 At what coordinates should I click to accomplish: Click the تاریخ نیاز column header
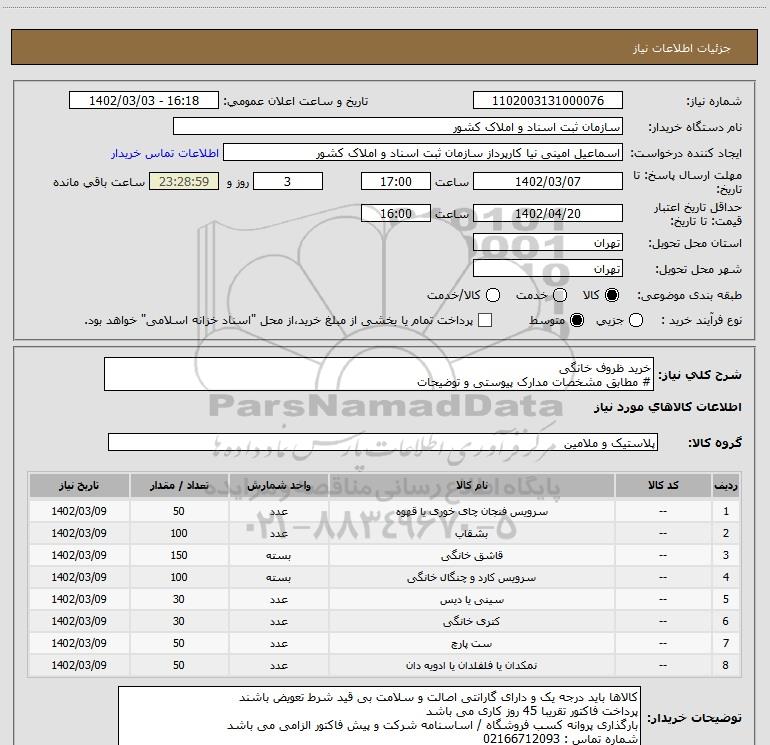(79, 485)
